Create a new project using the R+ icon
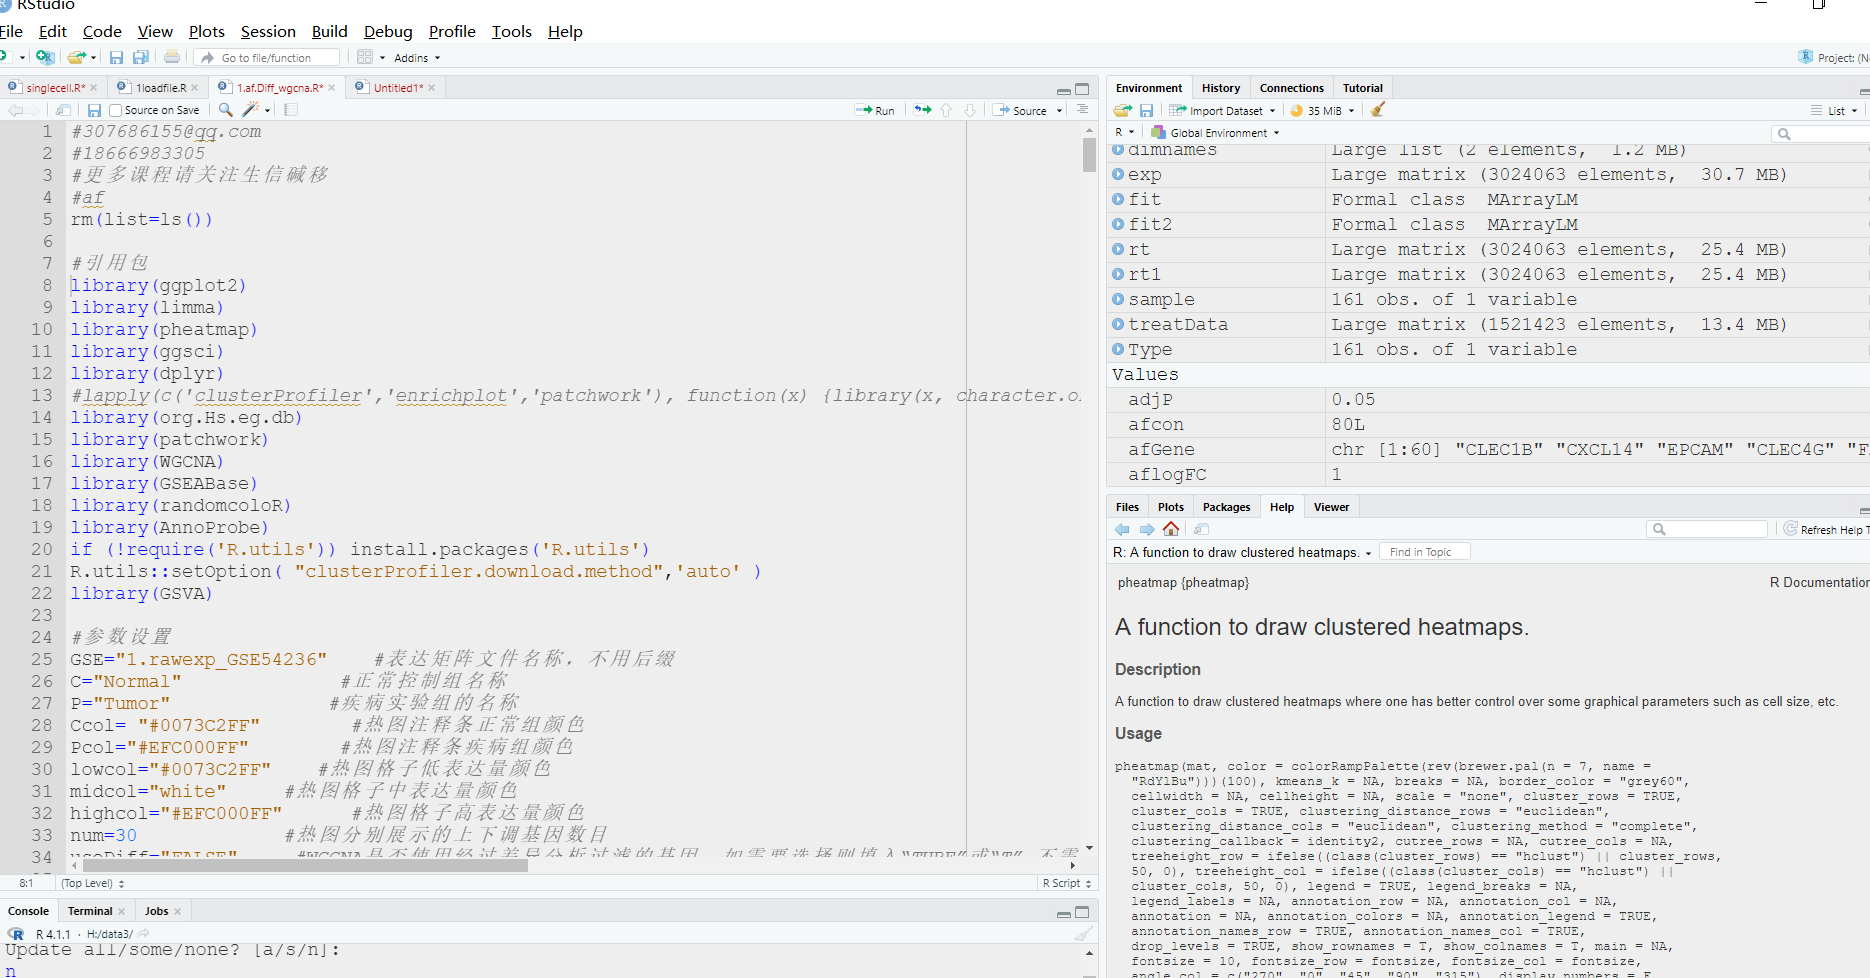 [45, 57]
